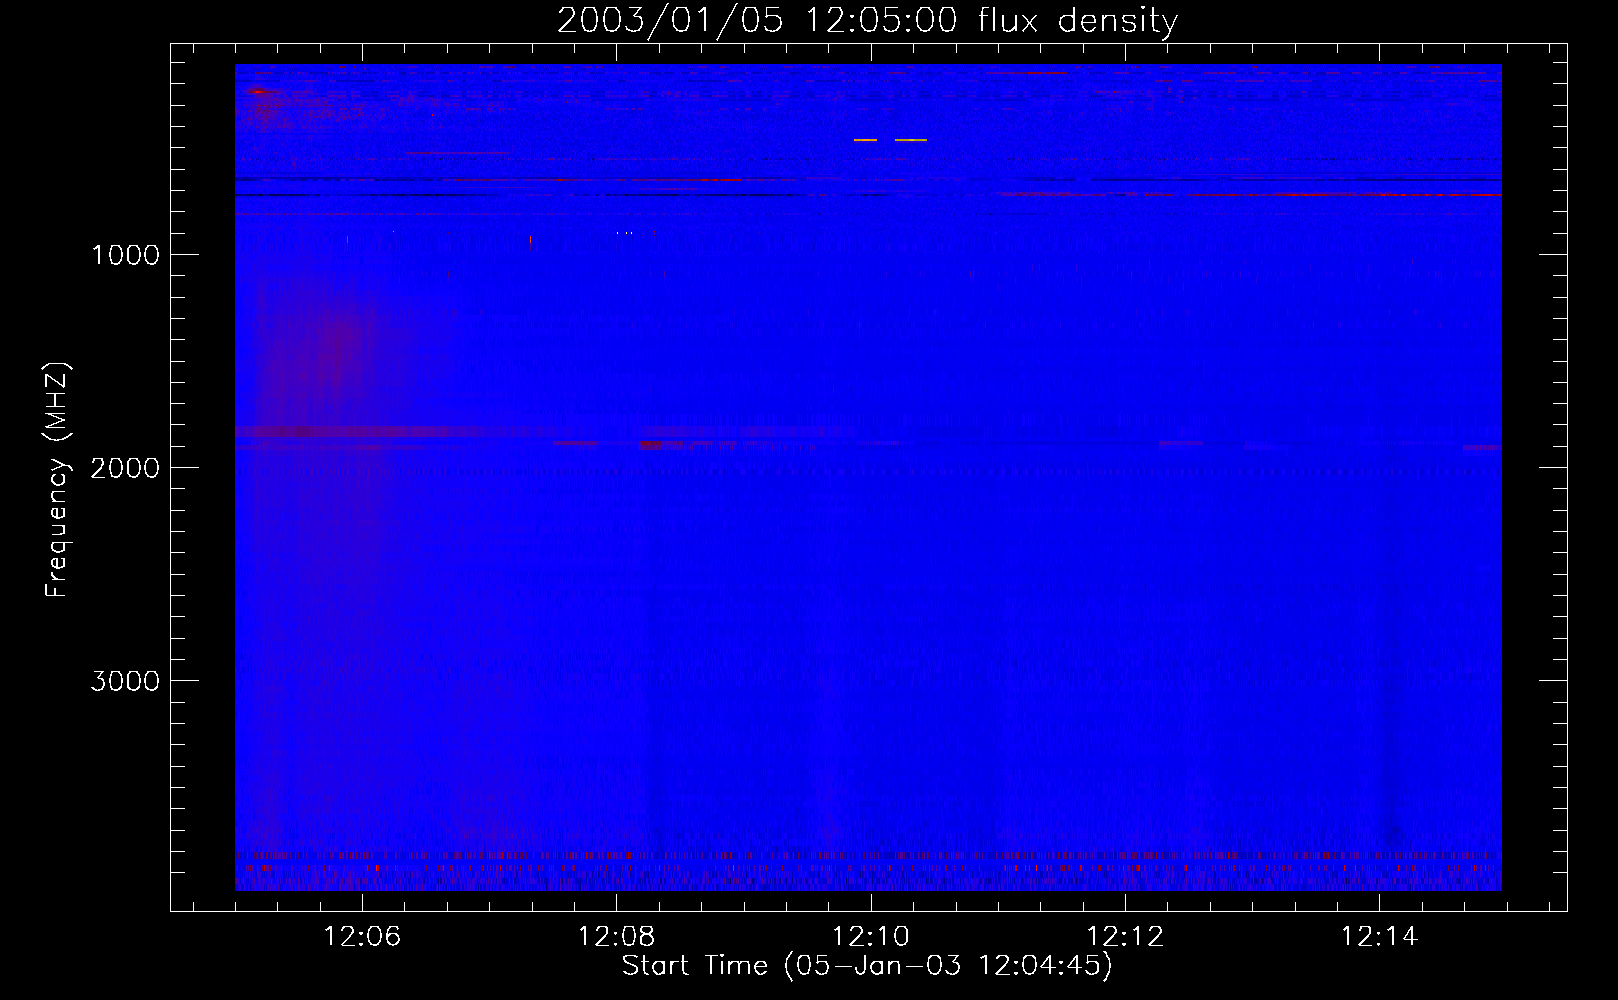Click the 1000 frequency tick label
Image resolution: width=1618 pixels, height=1000 pixels.
tap(125, 255)
